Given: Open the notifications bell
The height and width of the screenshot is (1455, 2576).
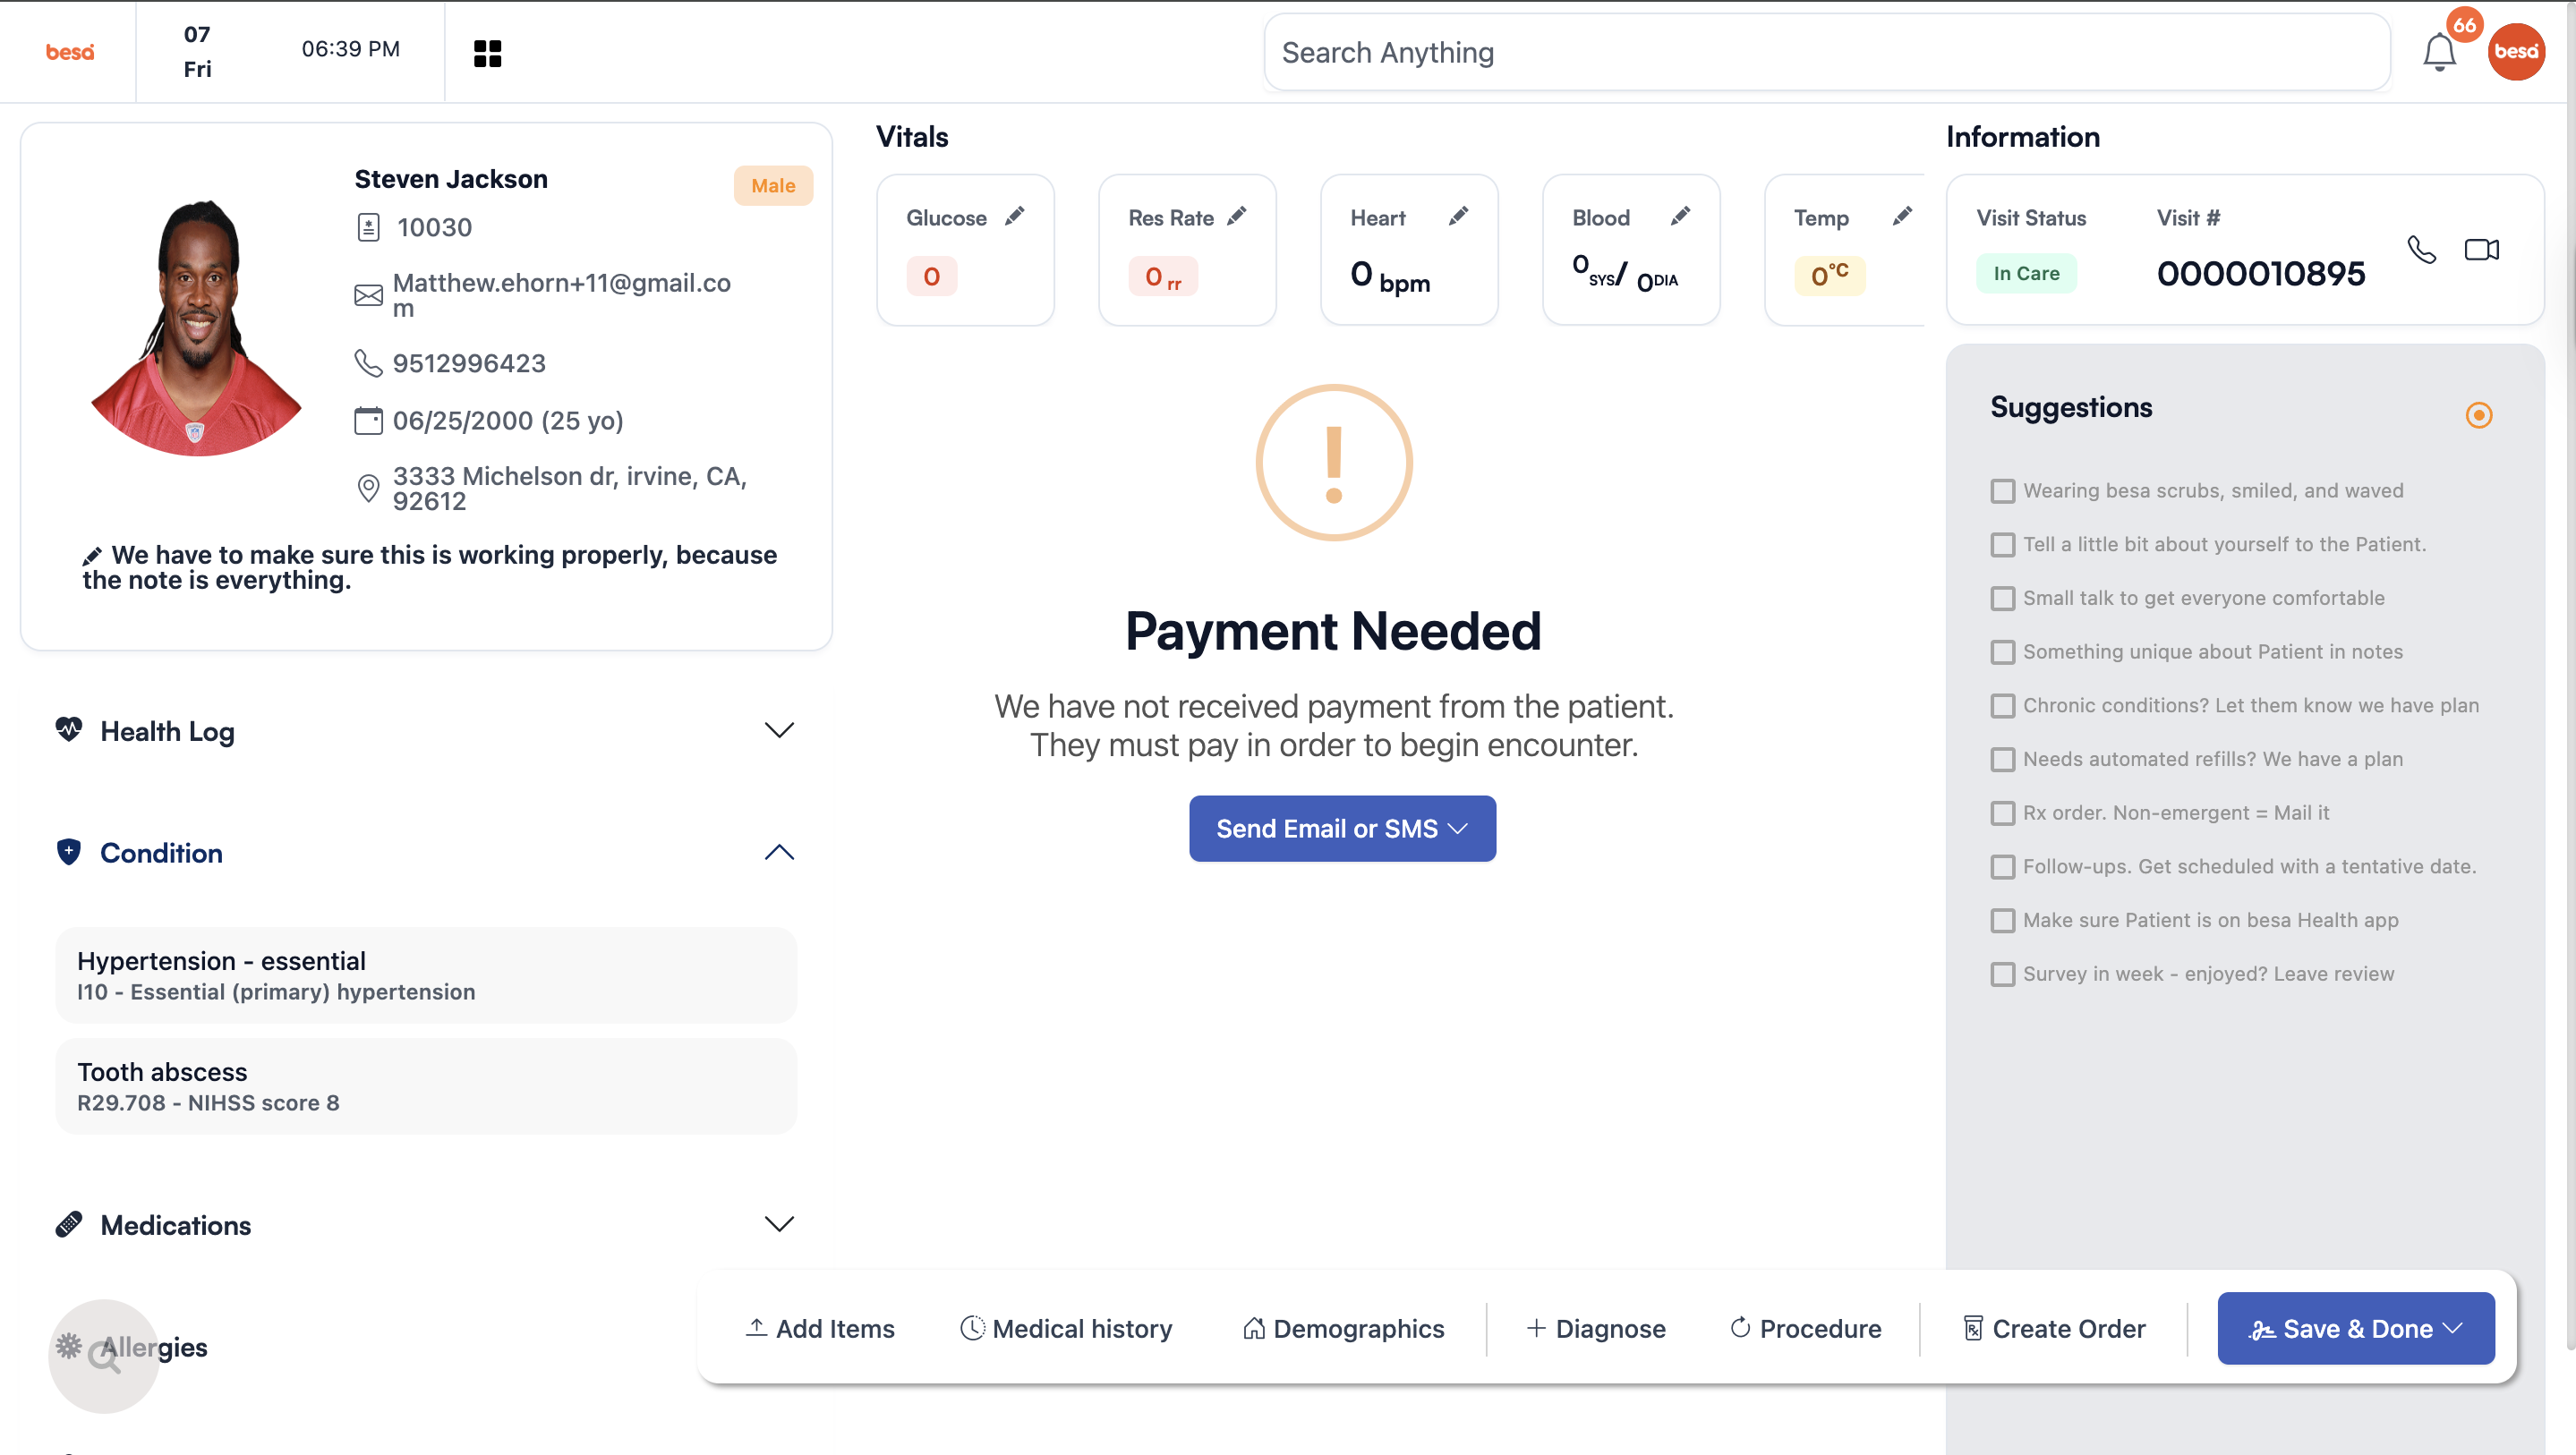Looking at the screenshot, I should coord(2439,52).
